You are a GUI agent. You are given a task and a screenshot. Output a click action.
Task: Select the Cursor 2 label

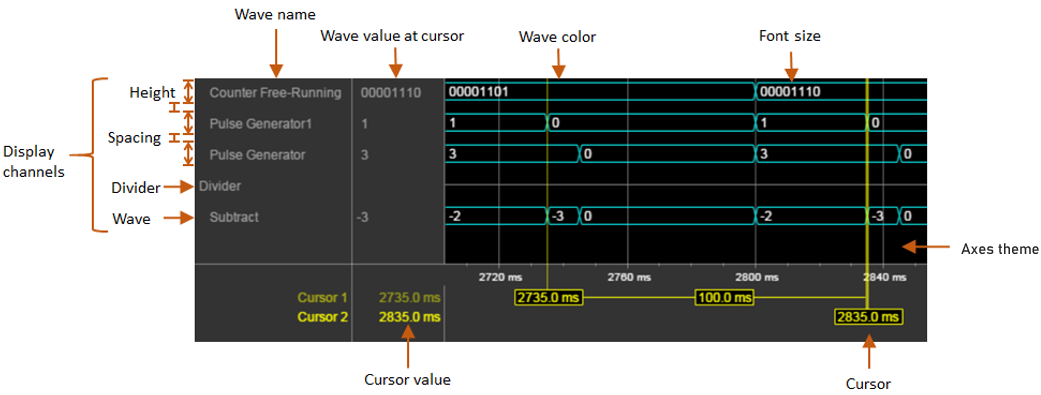point(323,317)
